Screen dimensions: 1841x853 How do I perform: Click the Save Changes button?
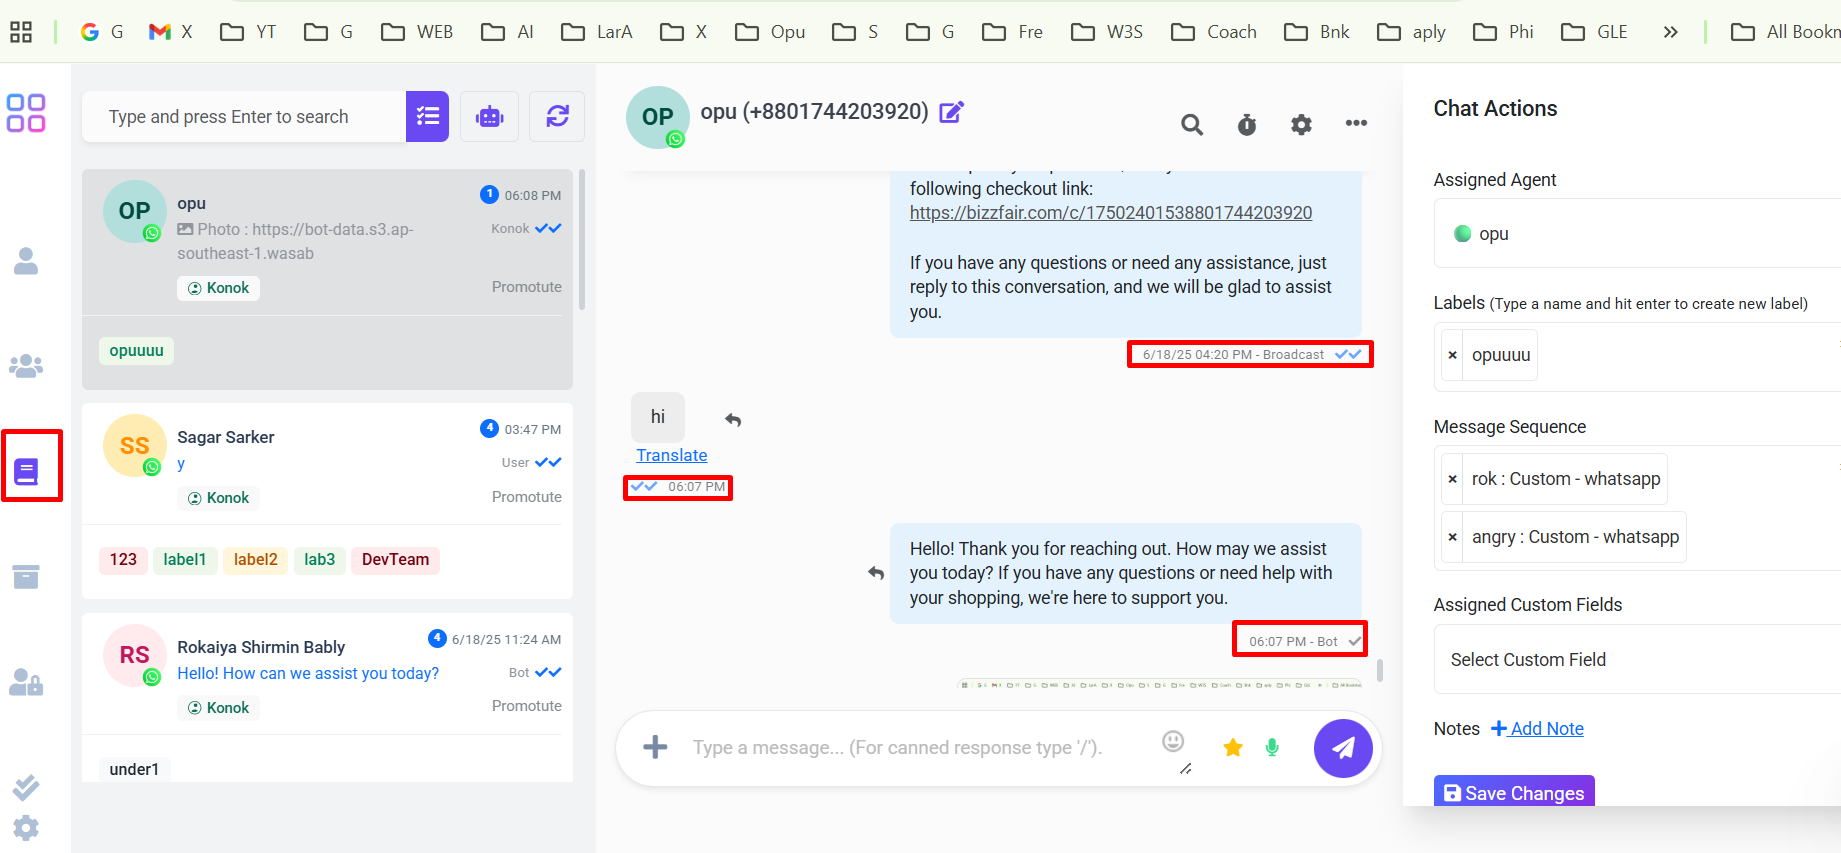point(1513,793)
